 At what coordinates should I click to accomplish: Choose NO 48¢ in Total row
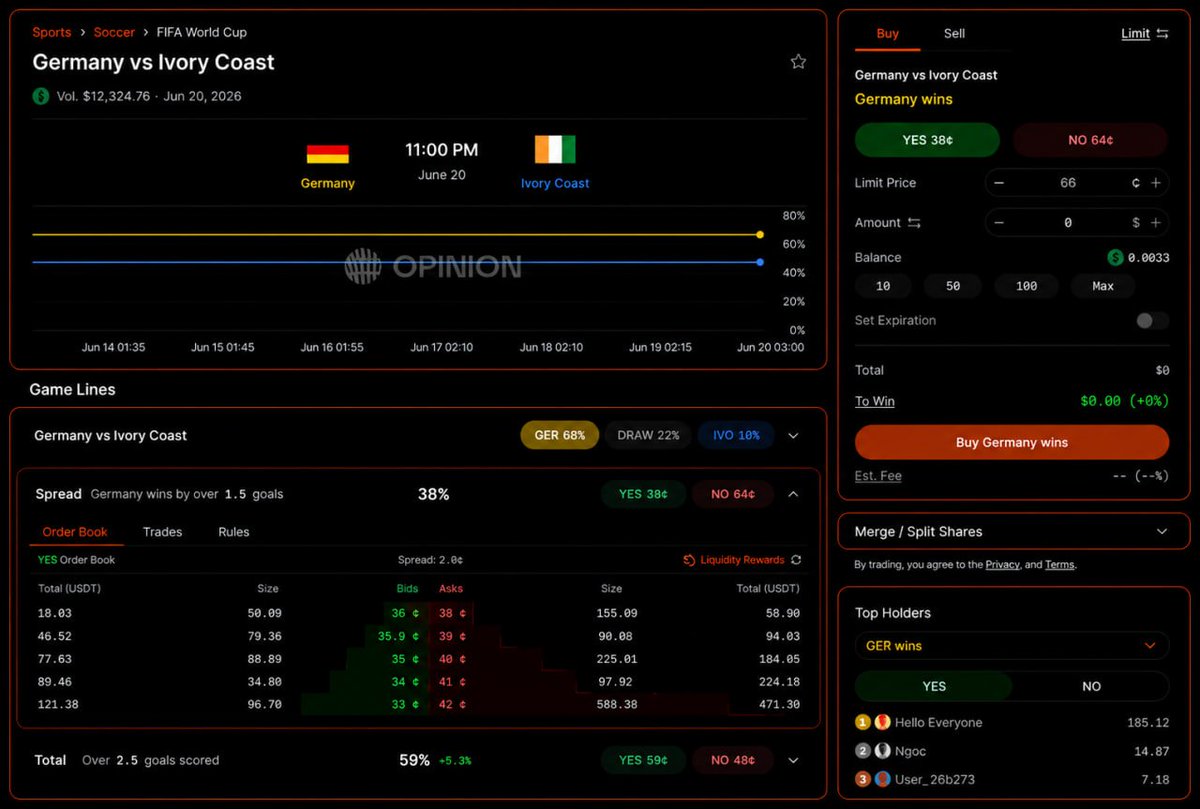coord(733,760)
